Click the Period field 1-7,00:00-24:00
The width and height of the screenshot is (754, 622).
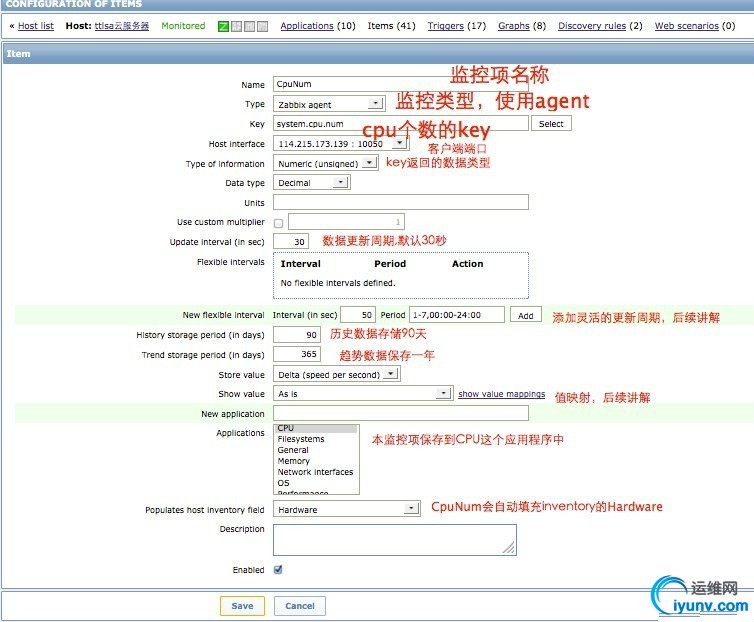click(456, 315)
